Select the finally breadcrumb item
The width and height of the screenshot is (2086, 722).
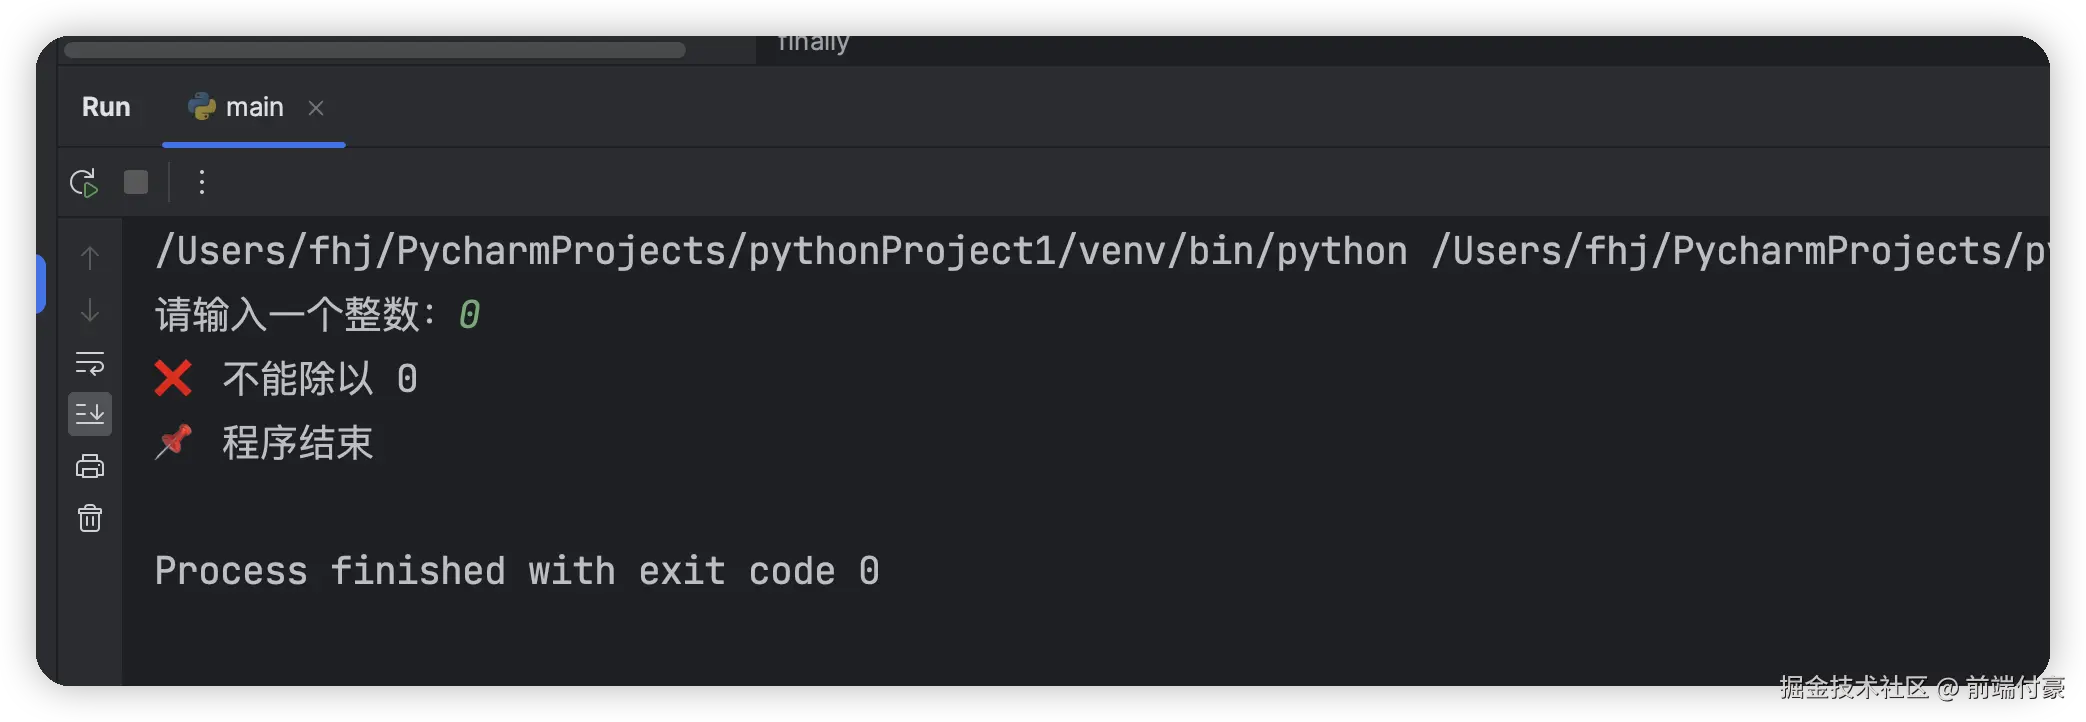(x=813, y=43)
